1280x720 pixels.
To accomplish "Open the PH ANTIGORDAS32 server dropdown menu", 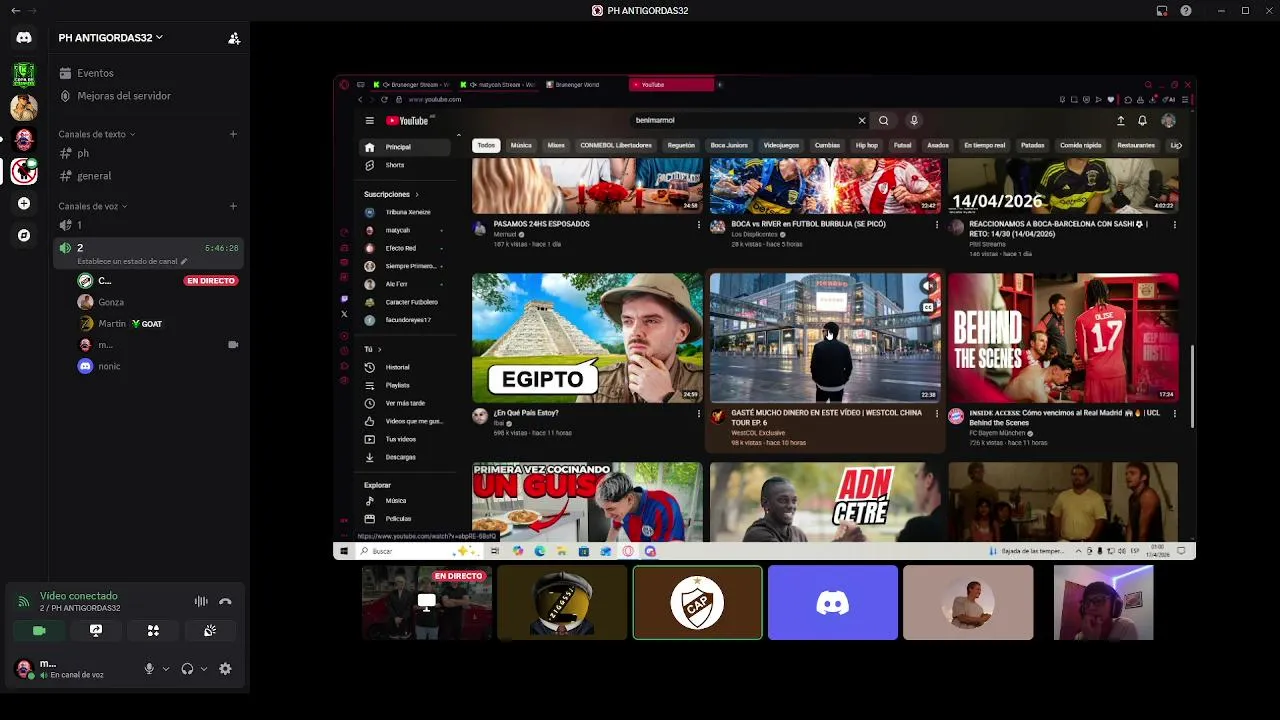I will pyautogui.click(x=110, y=38).
